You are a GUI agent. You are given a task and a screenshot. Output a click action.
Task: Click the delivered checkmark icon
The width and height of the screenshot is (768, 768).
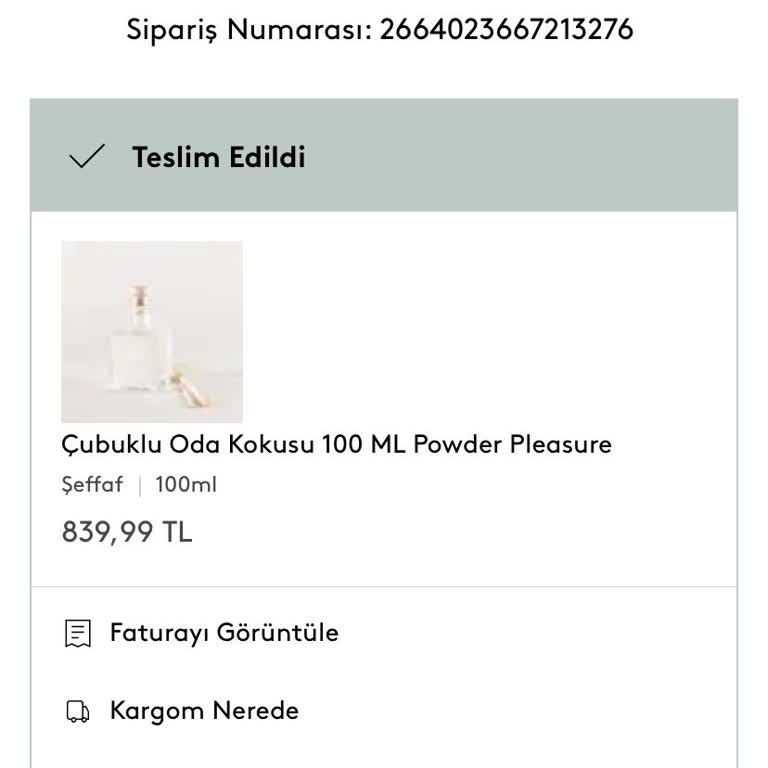click(x=86, y=157)
